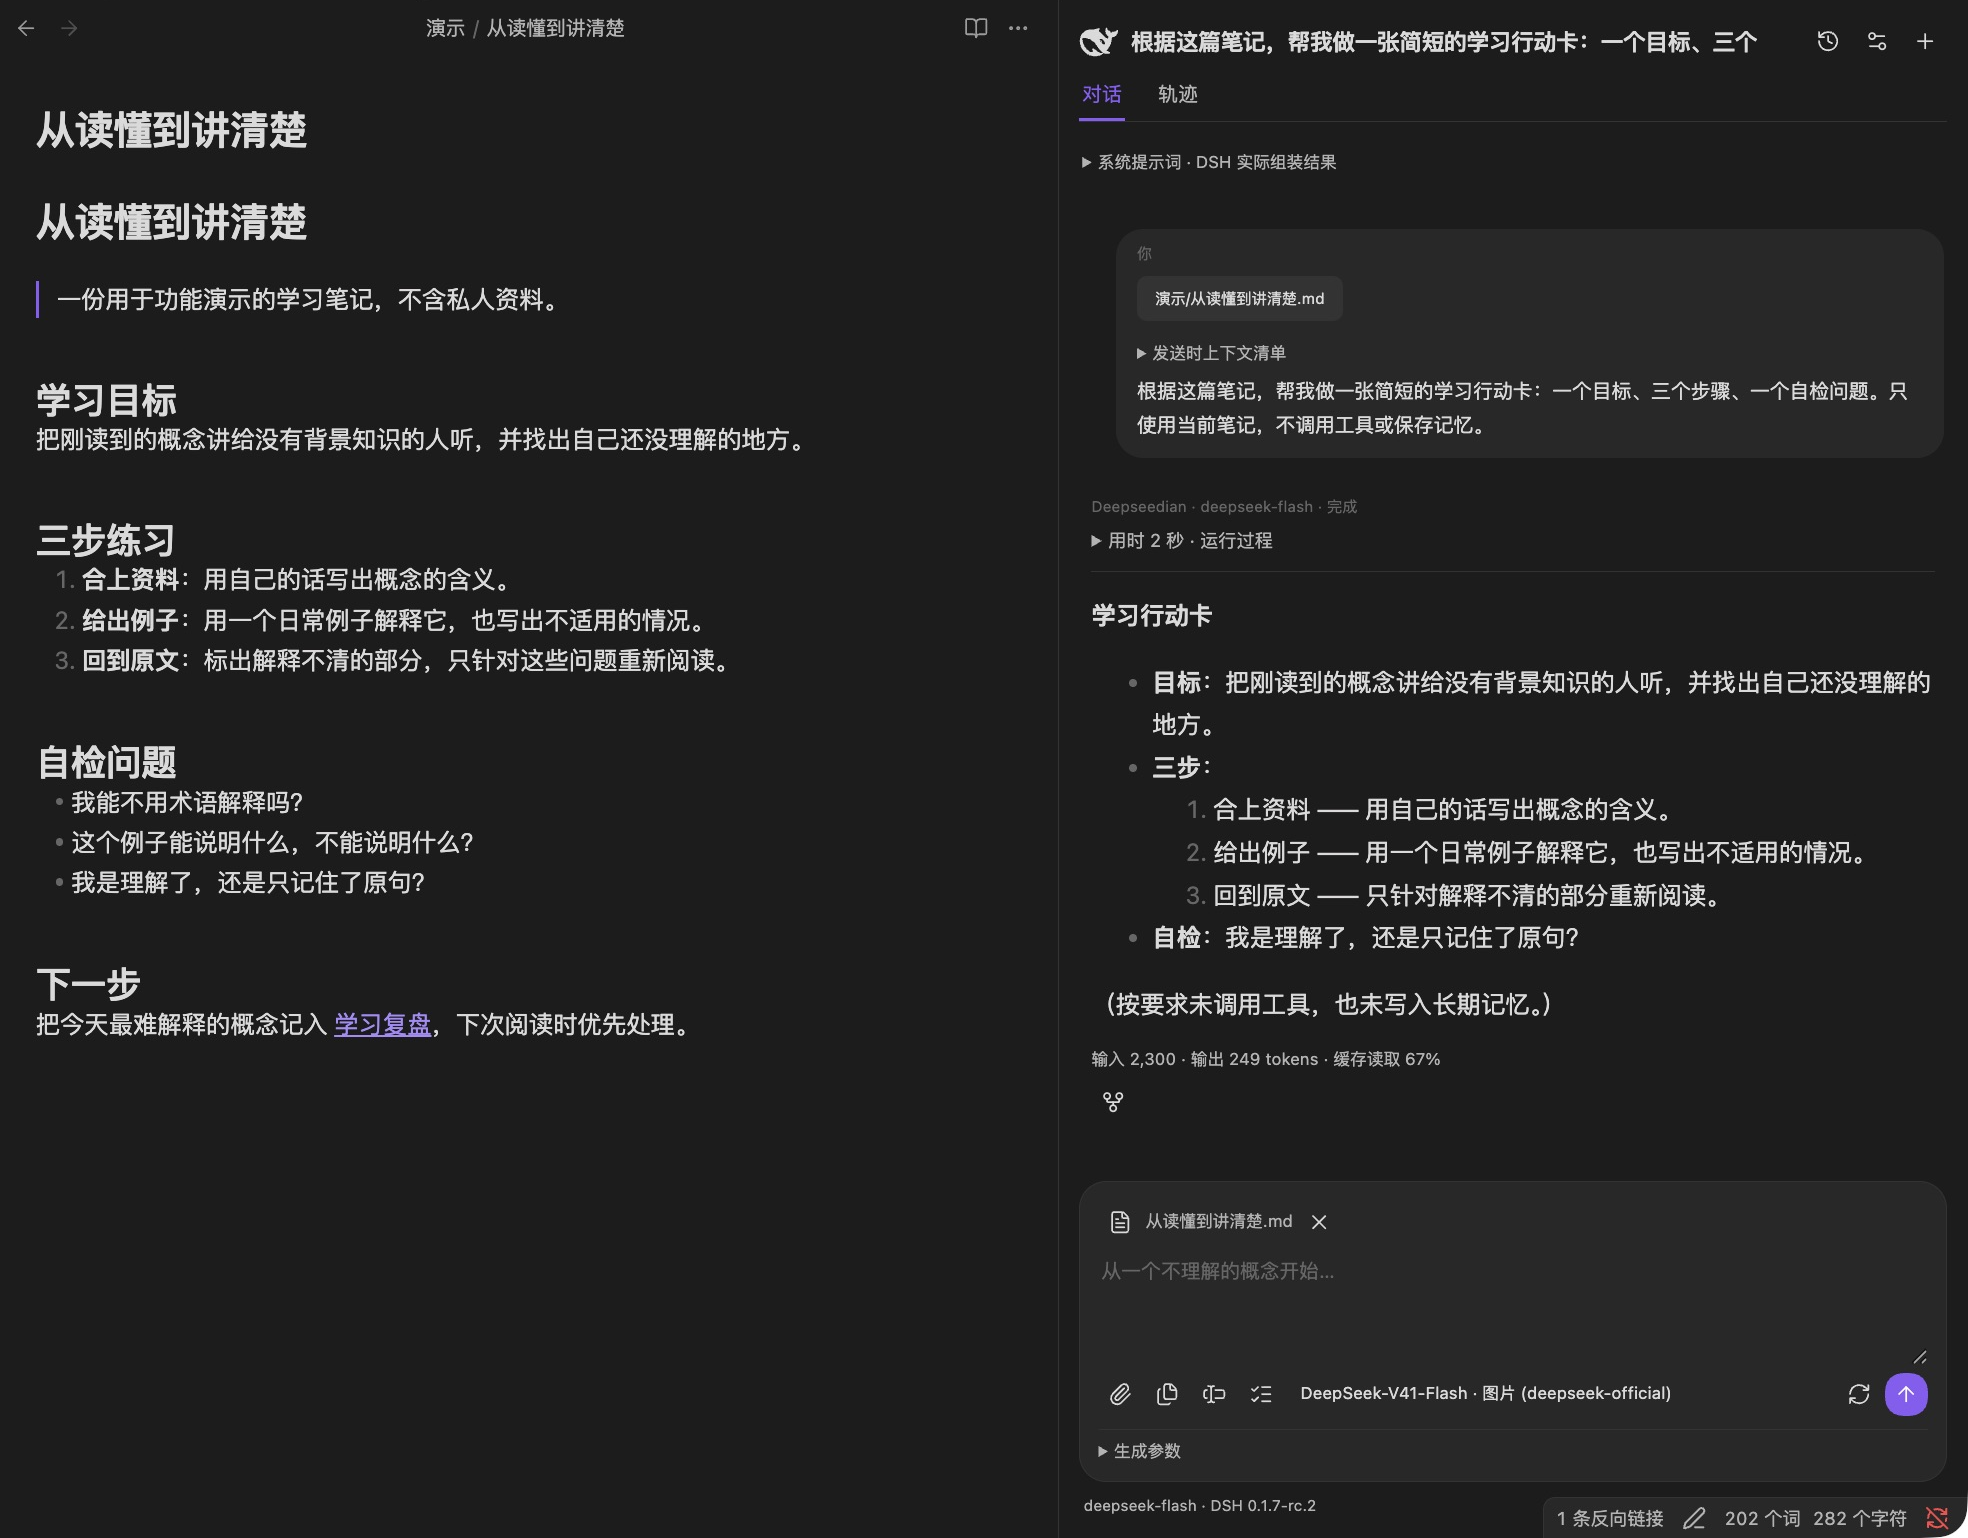Expand 生成参数 section

coord(1139,1451)
